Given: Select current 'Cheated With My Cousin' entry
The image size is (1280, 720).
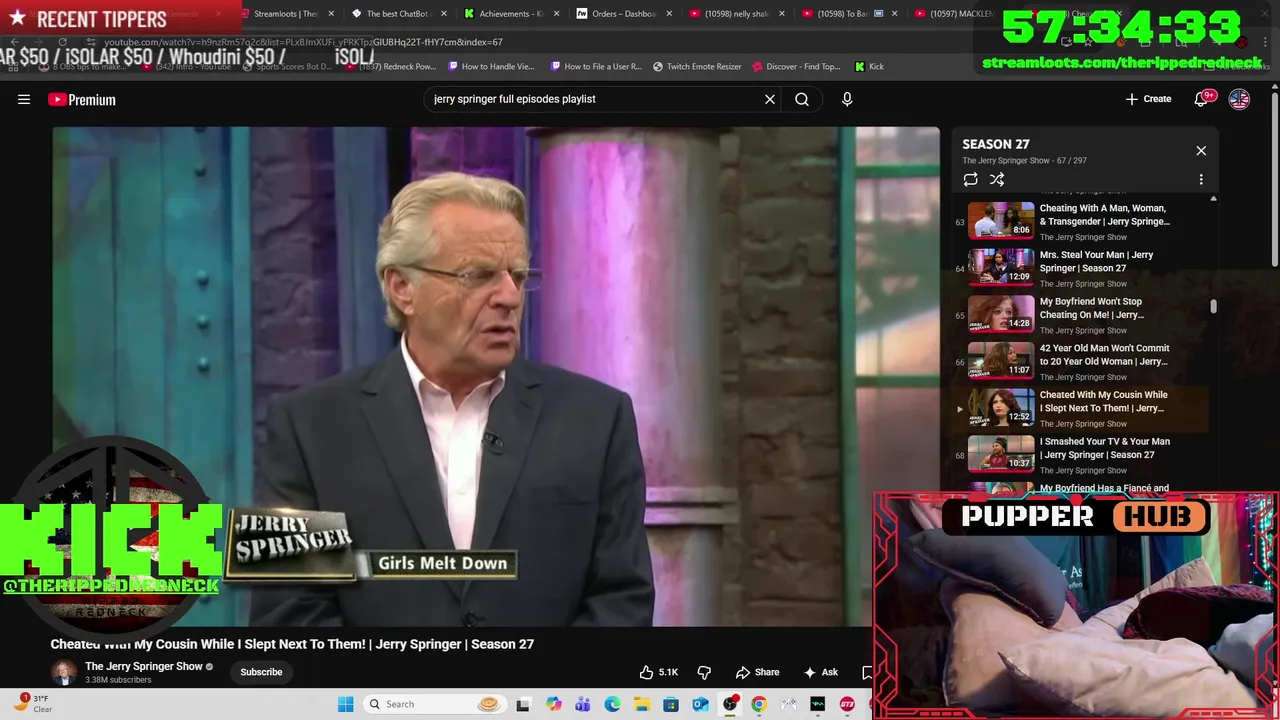Looking at the screenshot, I should pos(1082,408).
